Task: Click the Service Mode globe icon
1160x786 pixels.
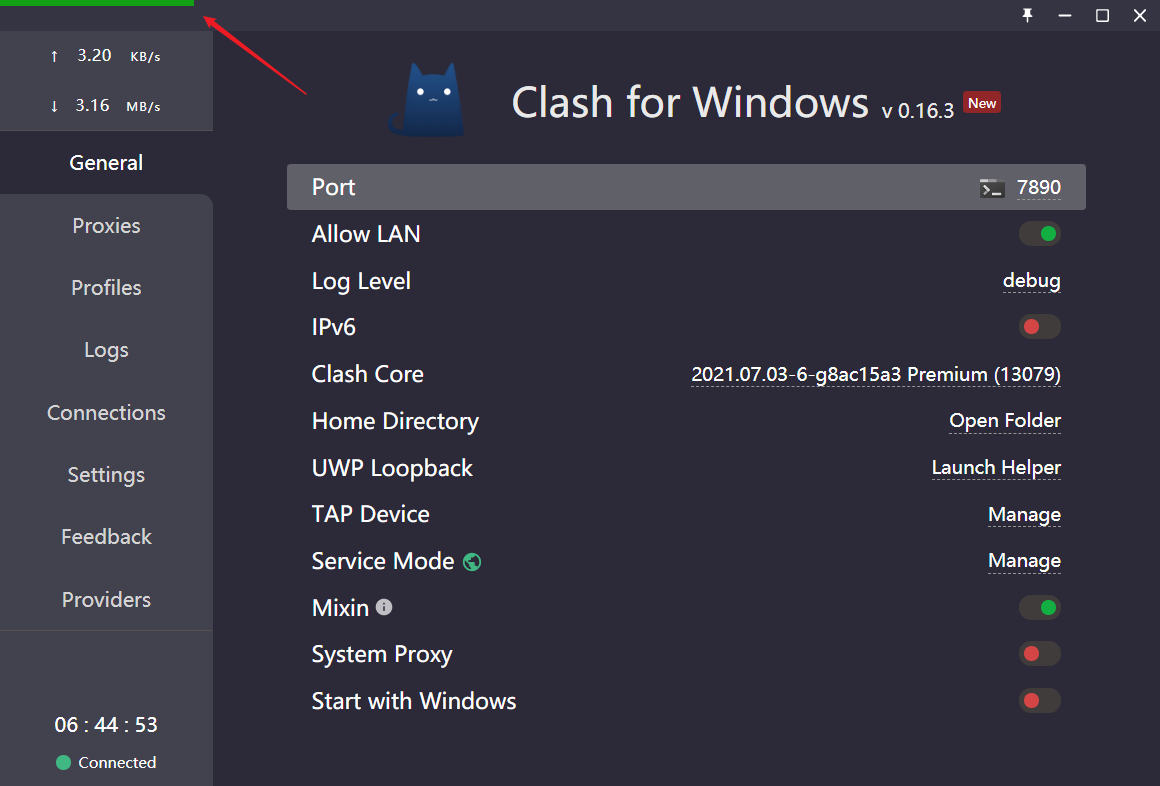Action: 472,562
